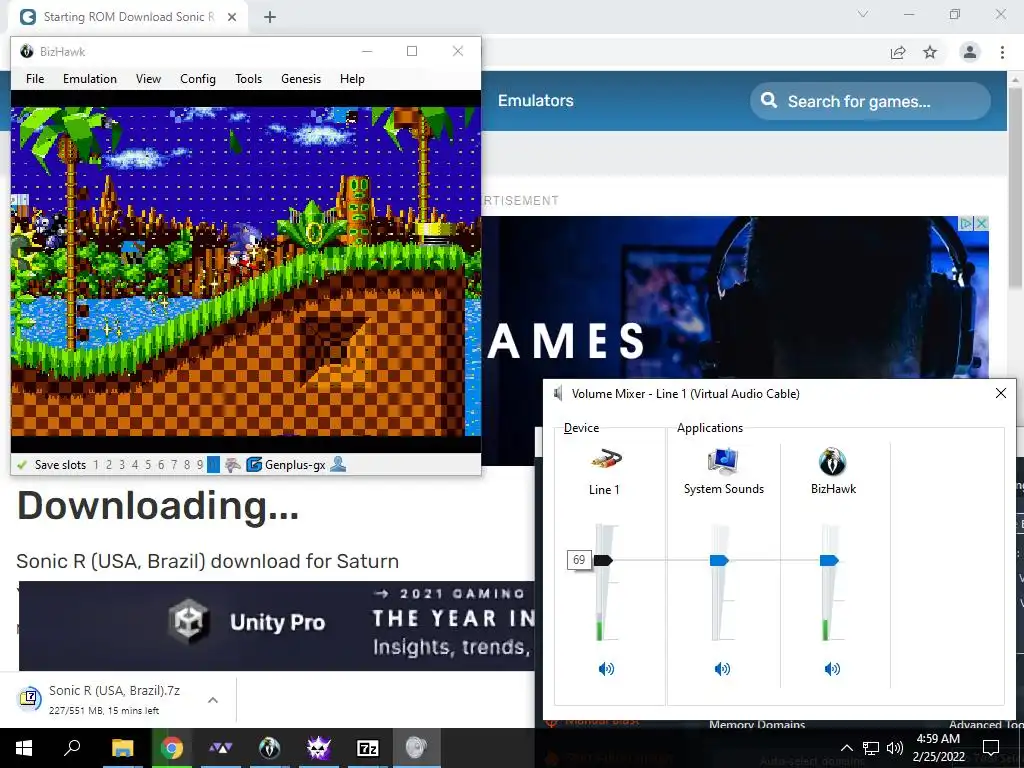Screen dimensions: 1024x768
Task: Select save slot 5 in BizHawk
Action: [148, 465]
